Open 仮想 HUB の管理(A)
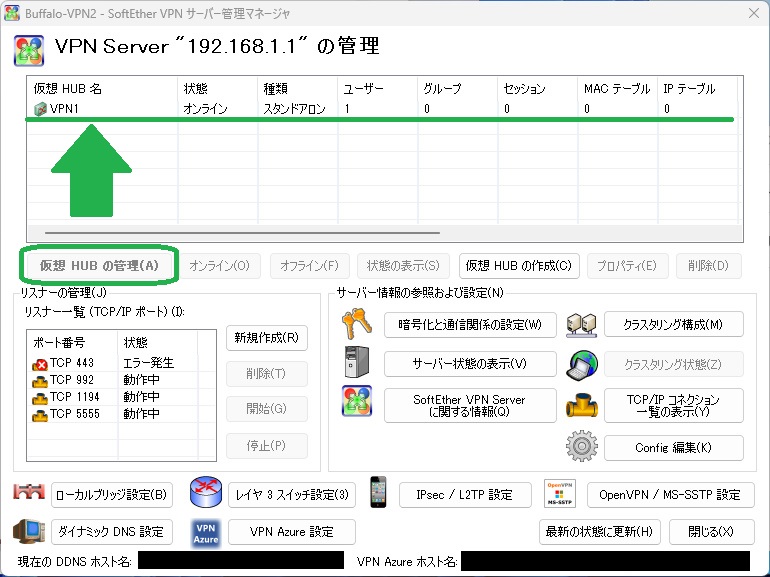Screen dimensions: 770x577 (99, 266)
